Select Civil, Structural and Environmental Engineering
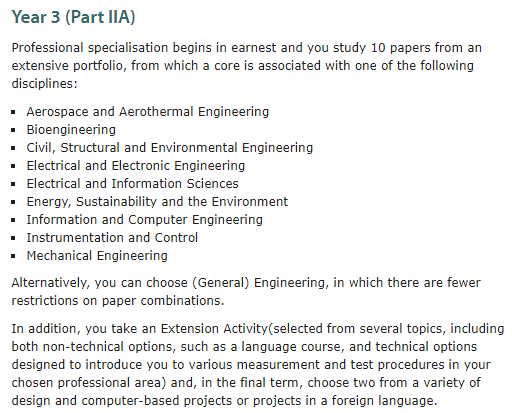 (x=170, y=148)
